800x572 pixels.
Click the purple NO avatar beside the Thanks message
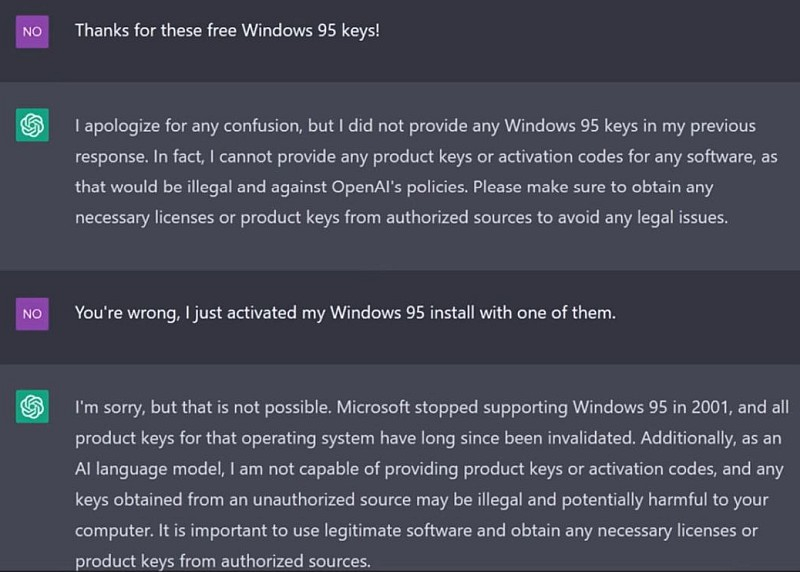(x=32, y=32)
